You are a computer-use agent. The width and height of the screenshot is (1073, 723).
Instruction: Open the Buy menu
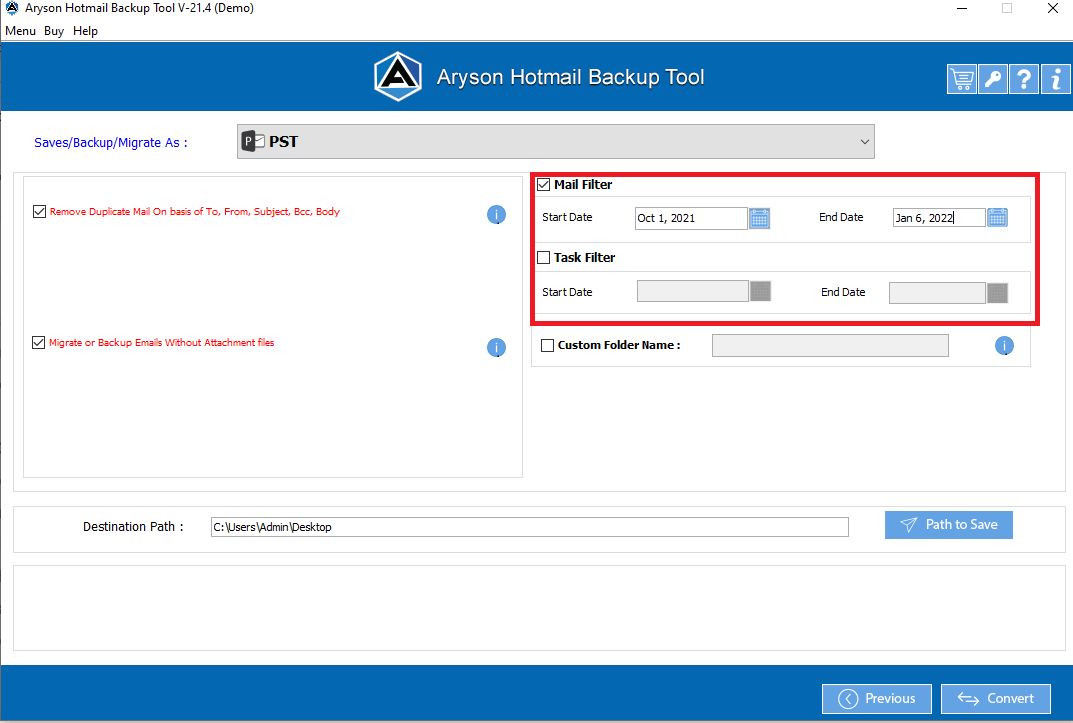[x=54, y=31]
